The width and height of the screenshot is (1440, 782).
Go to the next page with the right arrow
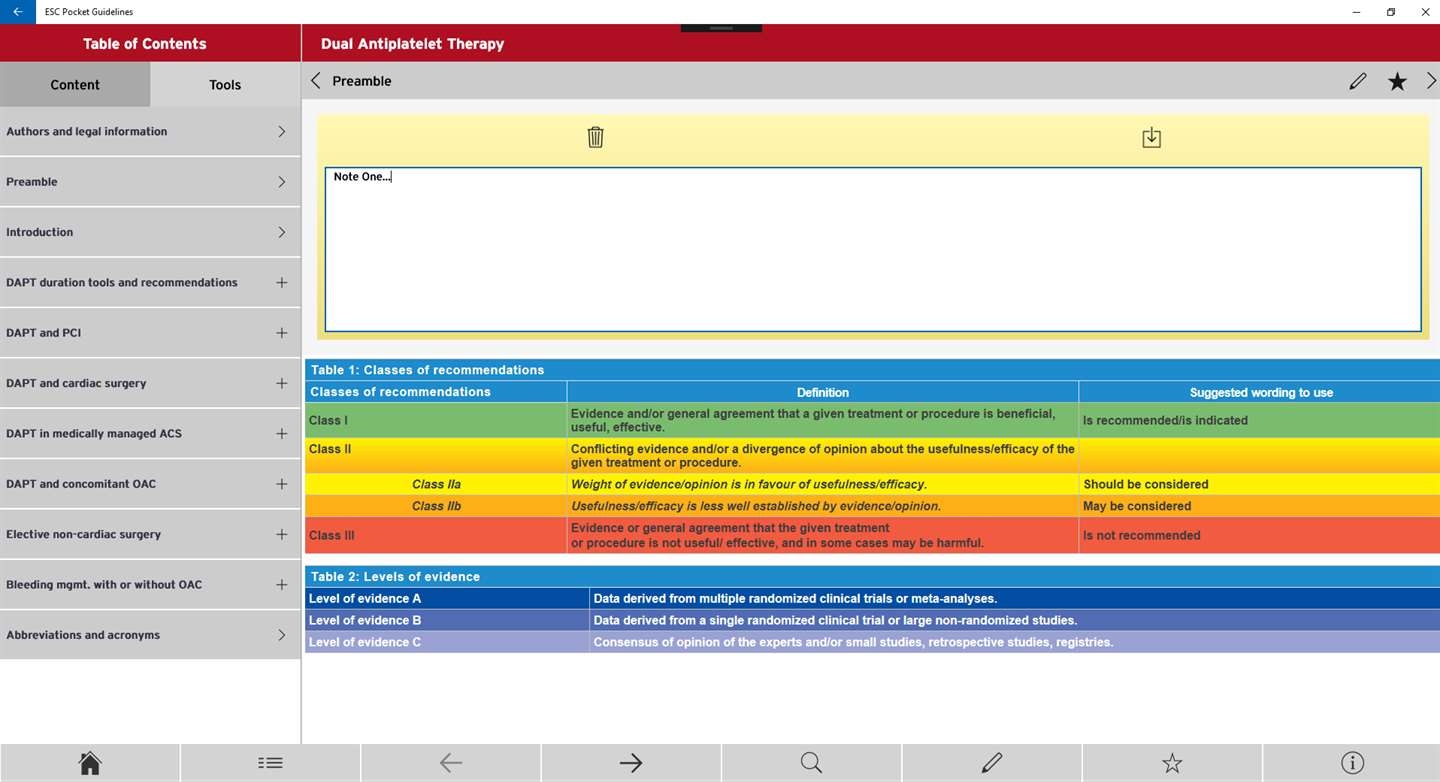point(630,763)
